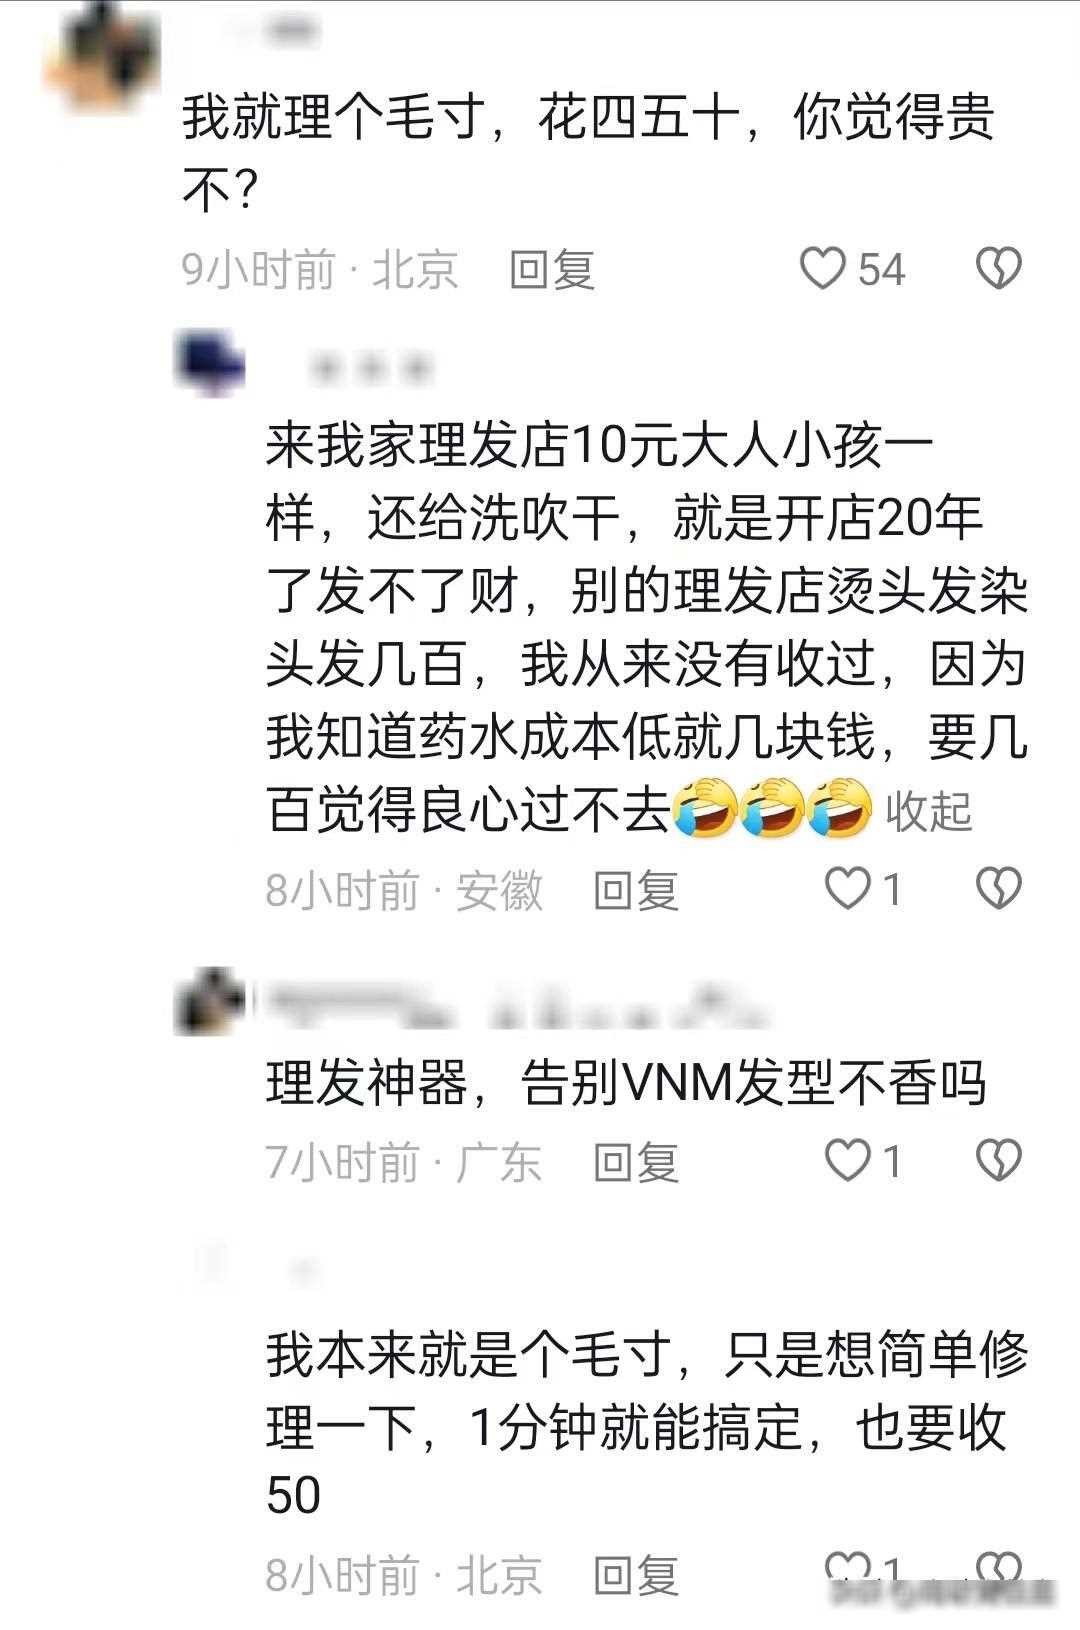Reply to the 9小时前 Beijing comment
The width and height of the screenshot is (1080, 1630).
552,270
